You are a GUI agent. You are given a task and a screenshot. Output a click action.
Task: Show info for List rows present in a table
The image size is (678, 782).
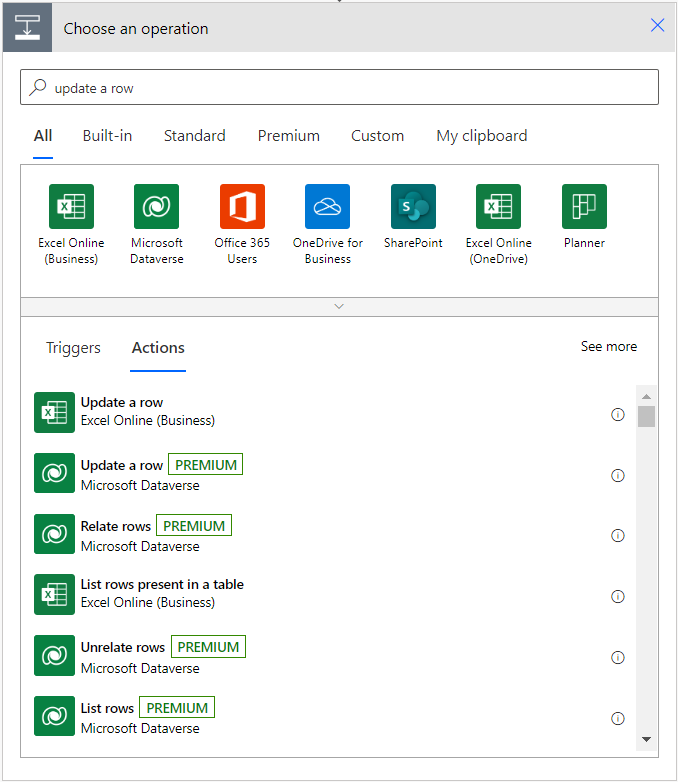(x=618, y=596)
